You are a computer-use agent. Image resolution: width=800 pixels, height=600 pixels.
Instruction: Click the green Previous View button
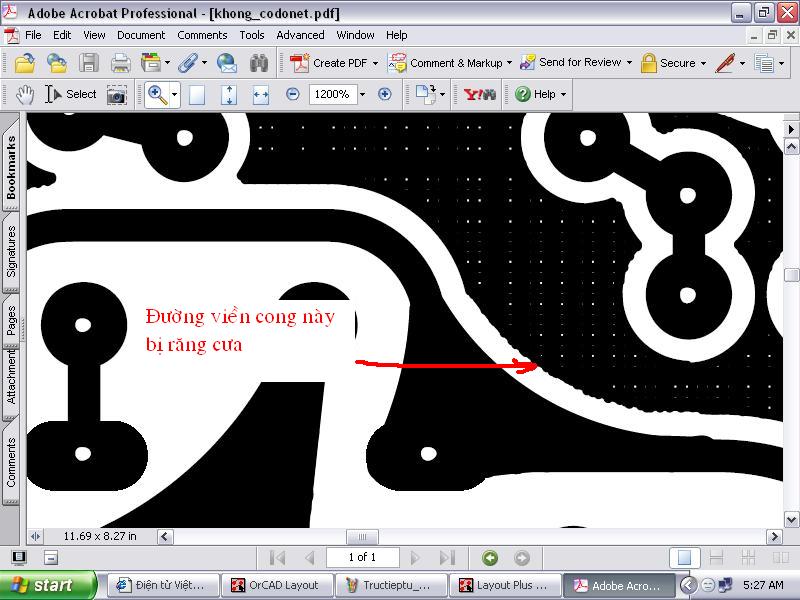(490, 558)
